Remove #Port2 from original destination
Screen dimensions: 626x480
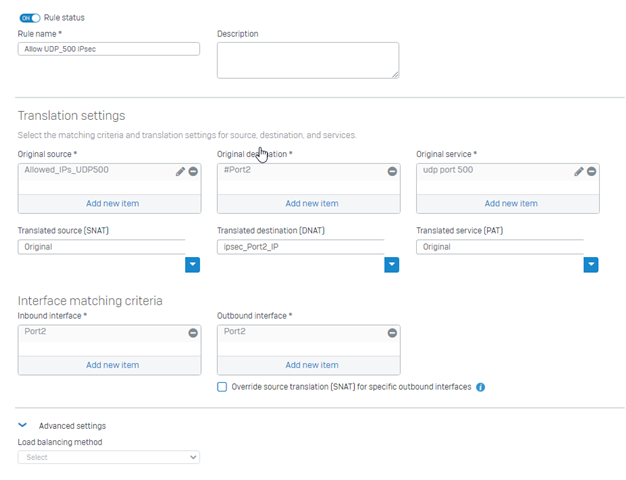pyautogui.click(x=392, y=171)
